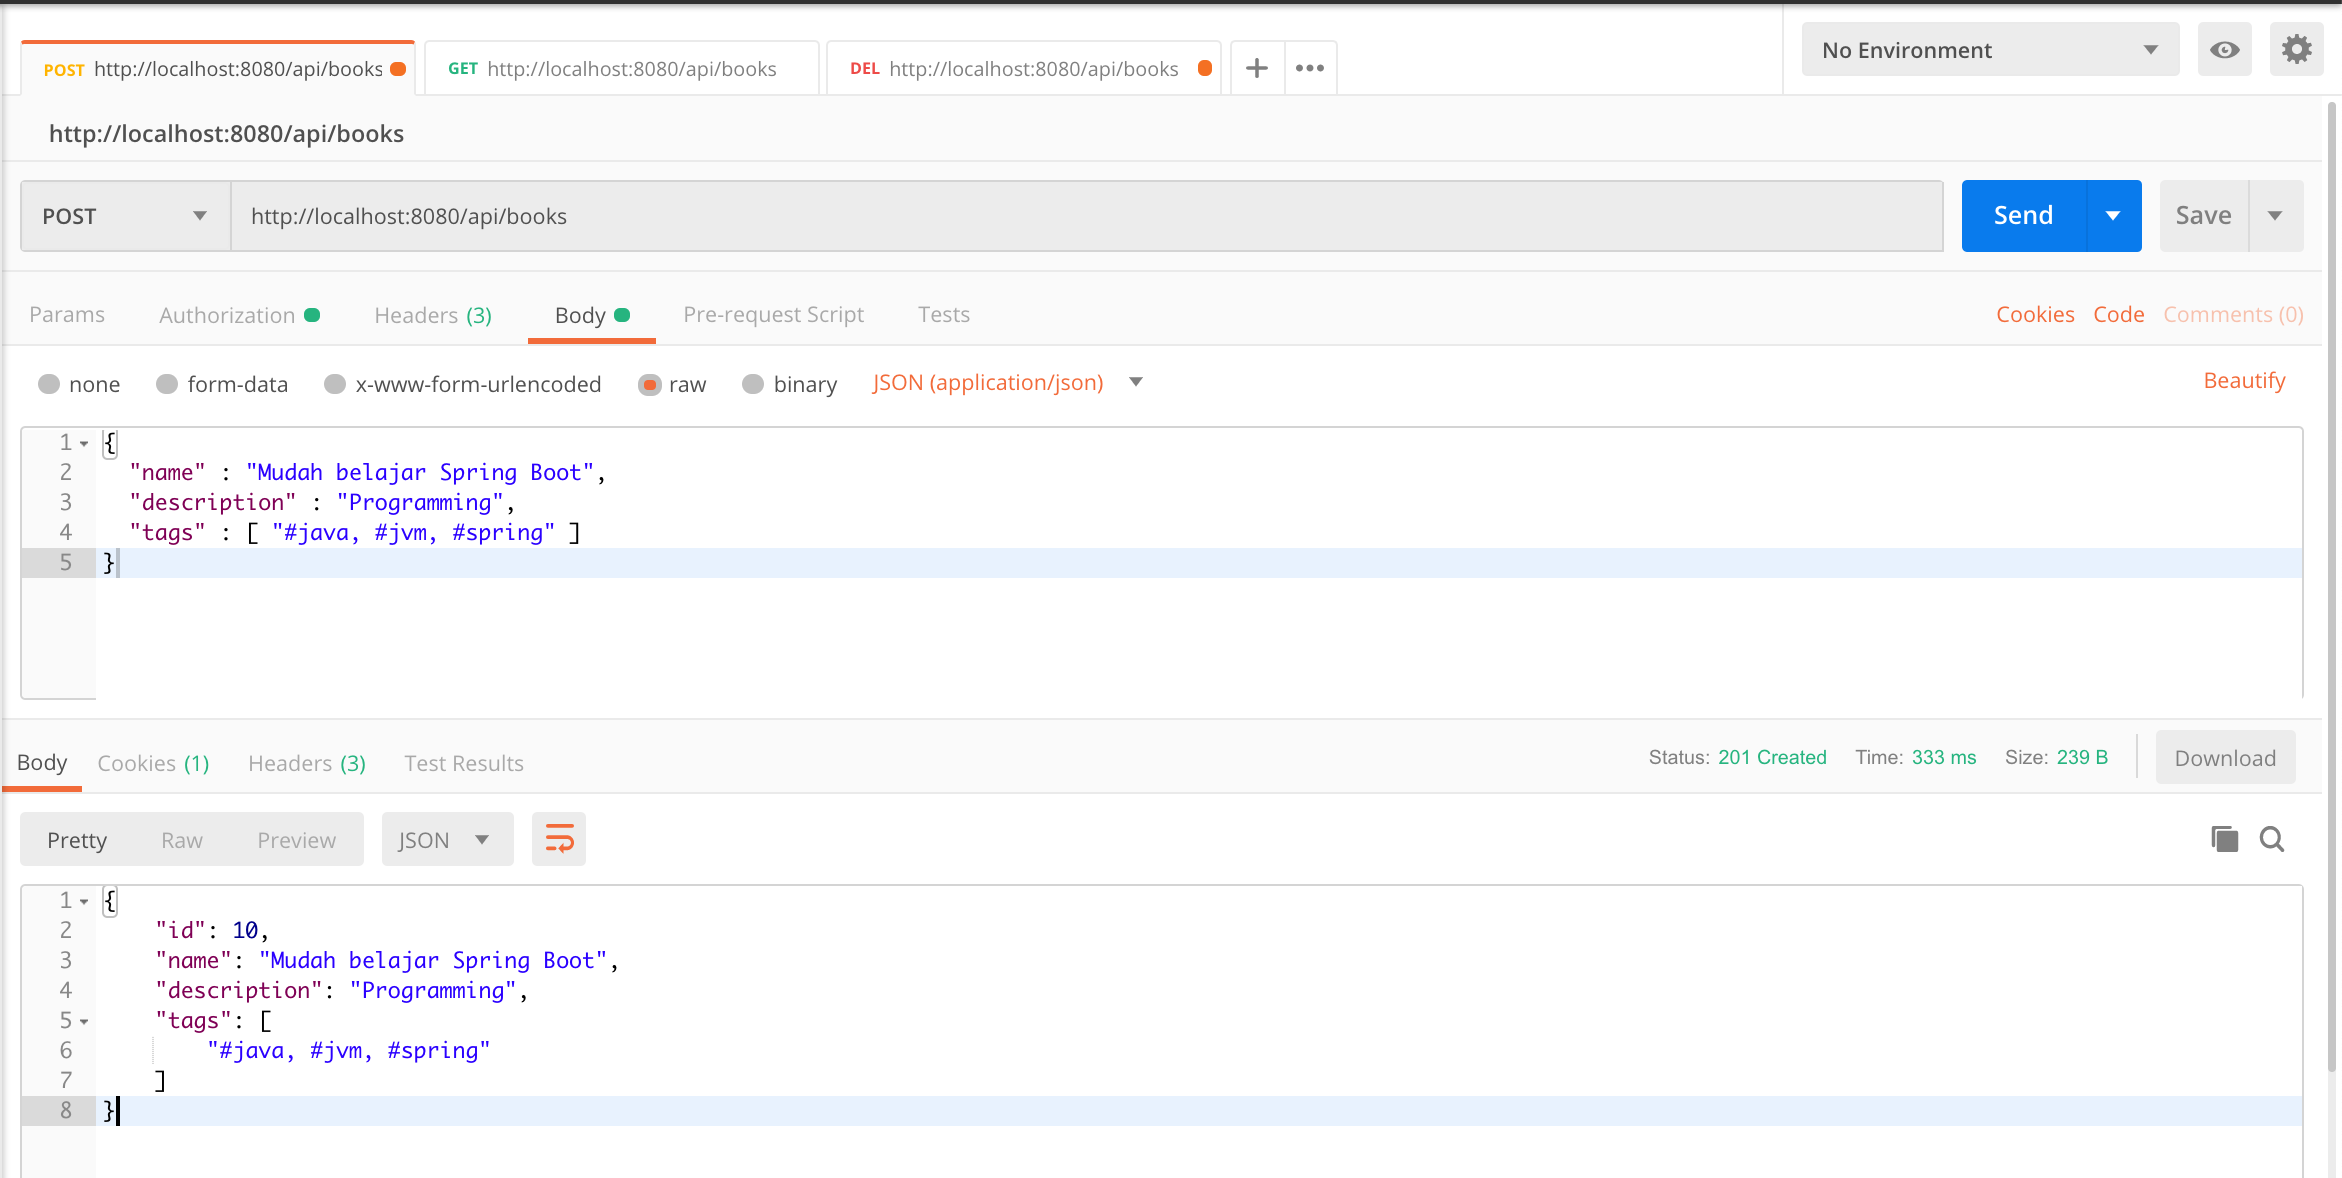Choose x-www-form-urlencoded body option
Viewport: 2342px width, 1178px height.
coord(335,384)
